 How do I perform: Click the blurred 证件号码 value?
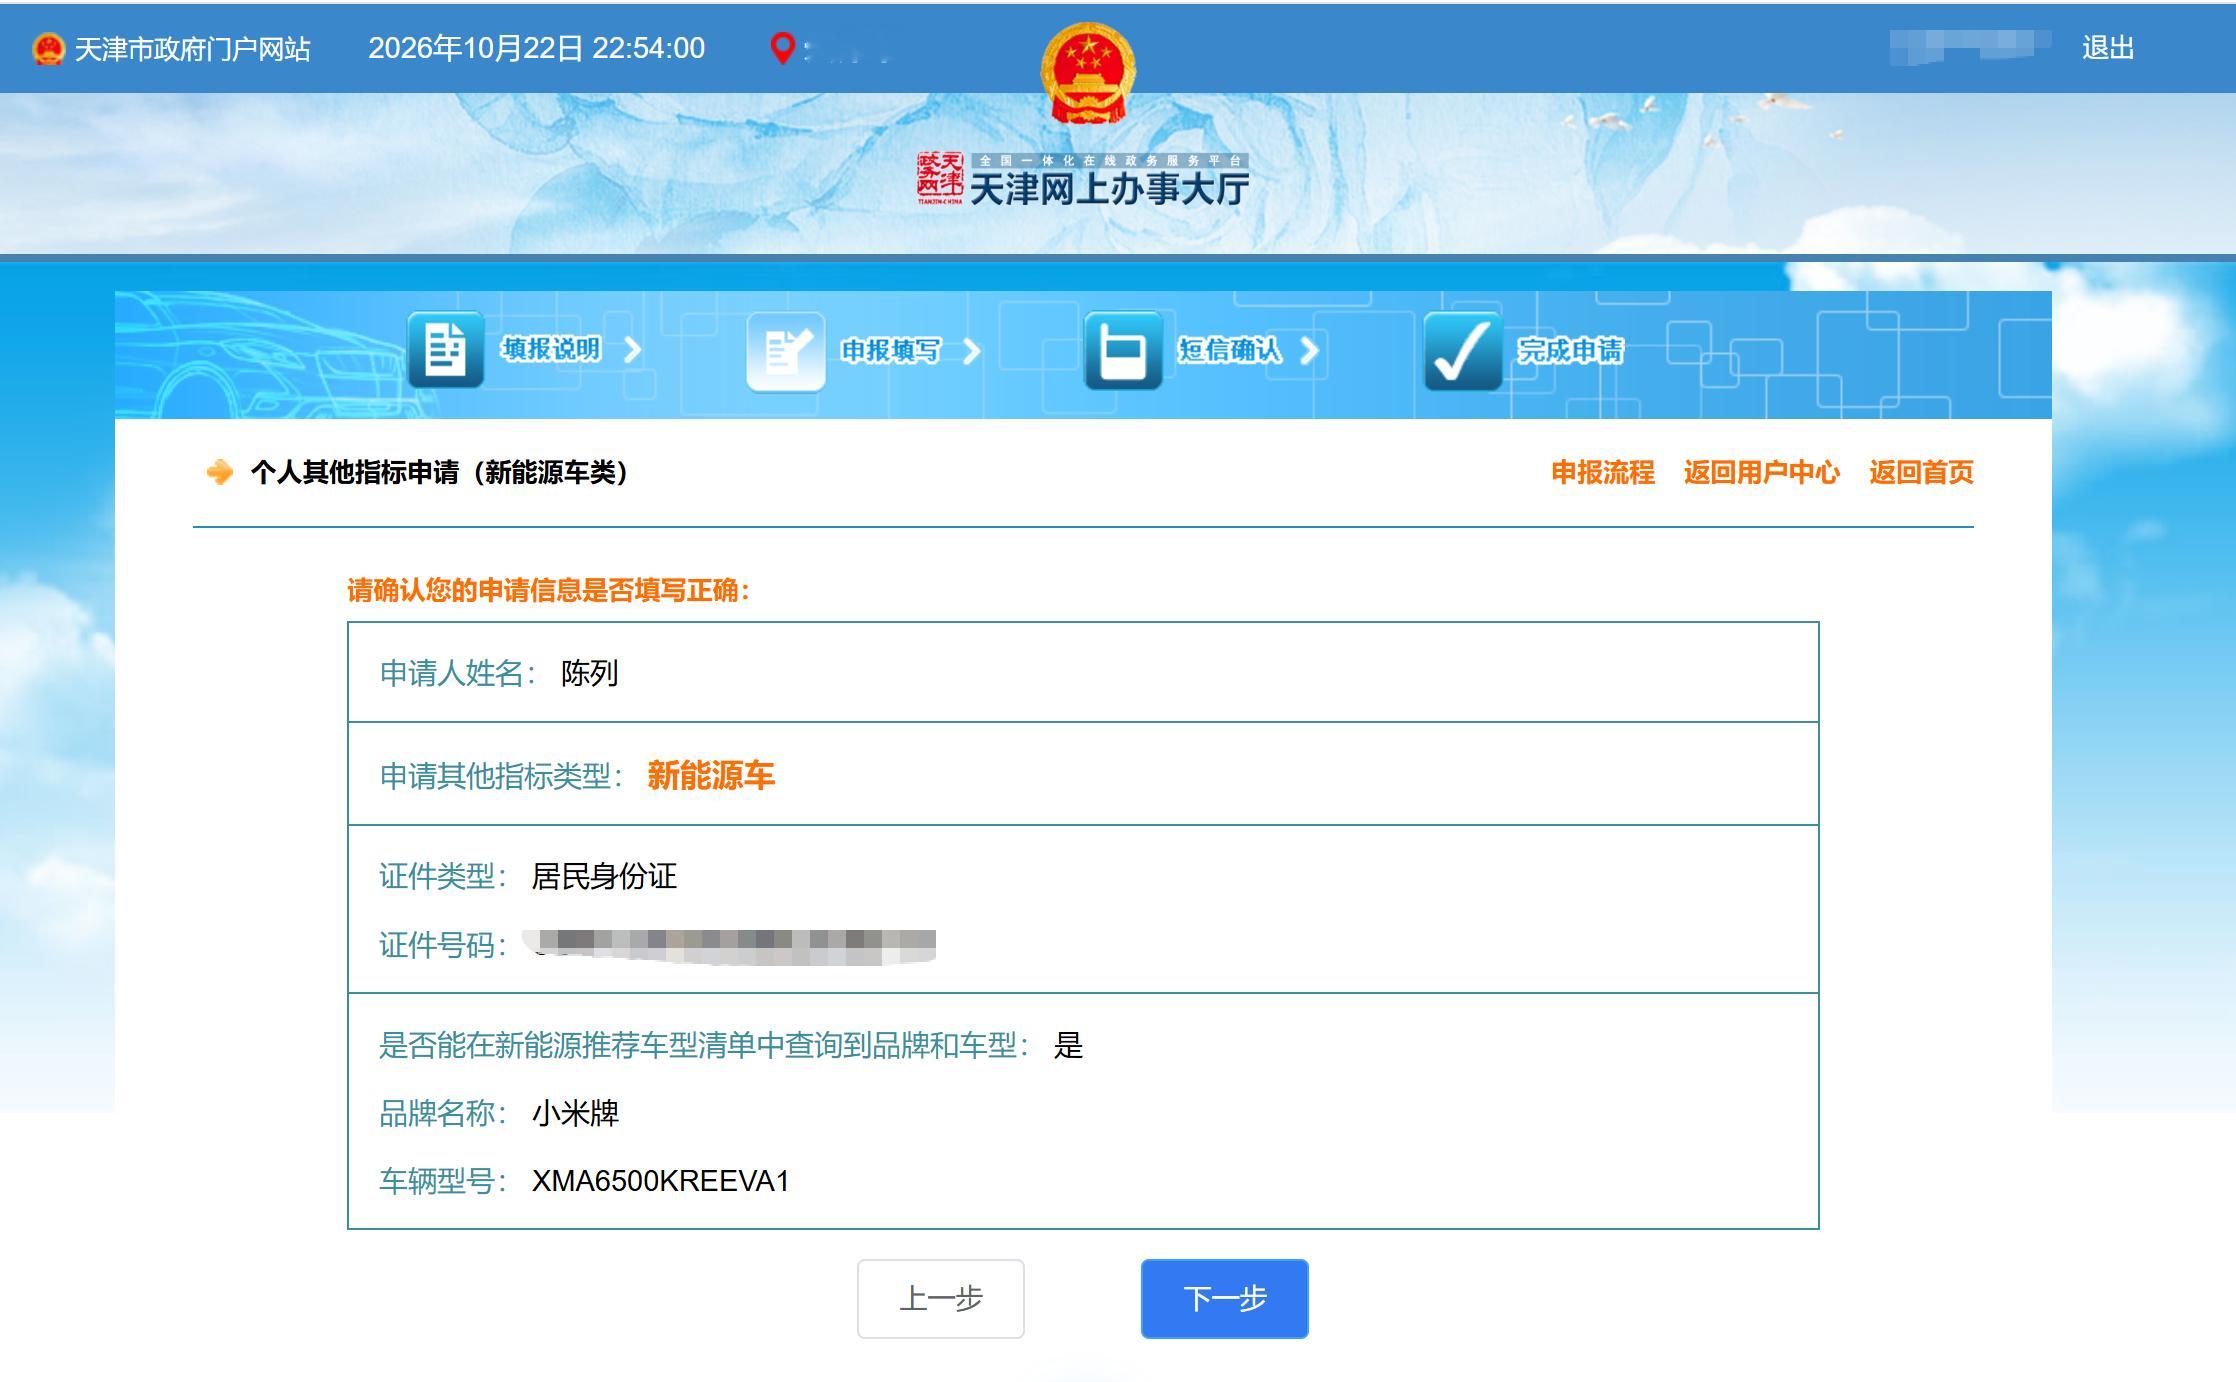point(730,946)
